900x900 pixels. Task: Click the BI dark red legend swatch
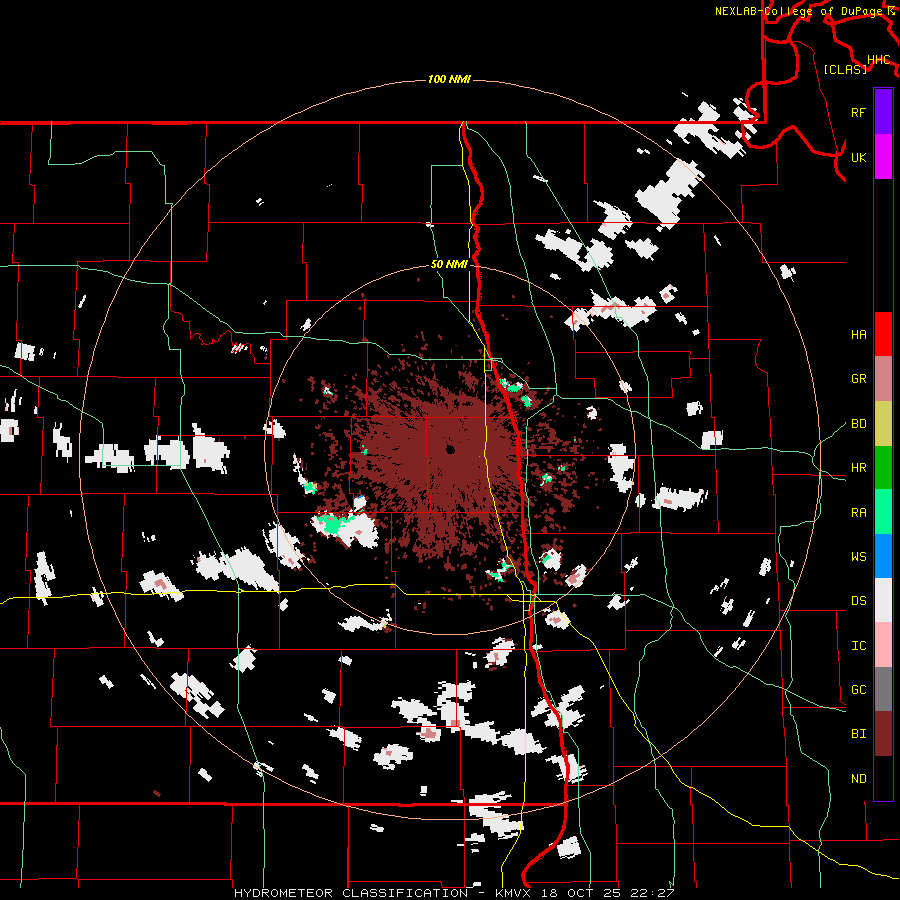(883, 734)
